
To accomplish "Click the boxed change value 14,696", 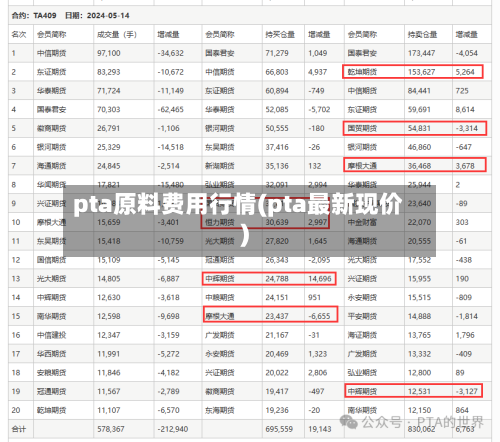I will tap(320, 279).
